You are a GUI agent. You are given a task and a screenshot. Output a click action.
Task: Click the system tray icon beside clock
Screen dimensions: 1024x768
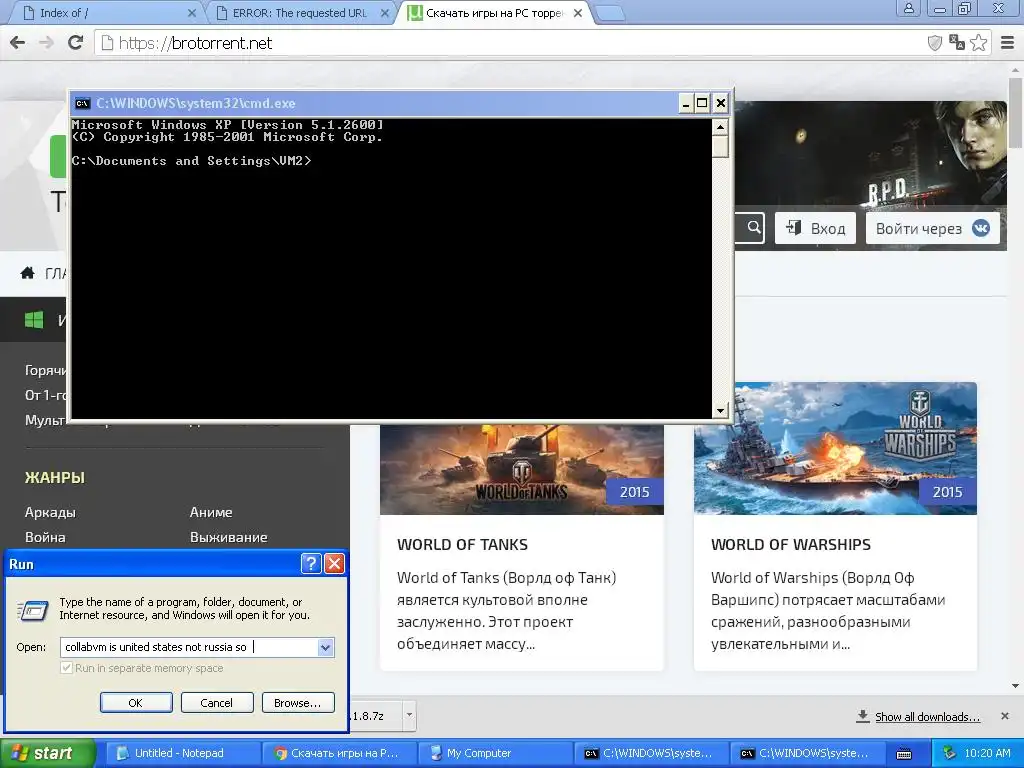pos(950,753)
